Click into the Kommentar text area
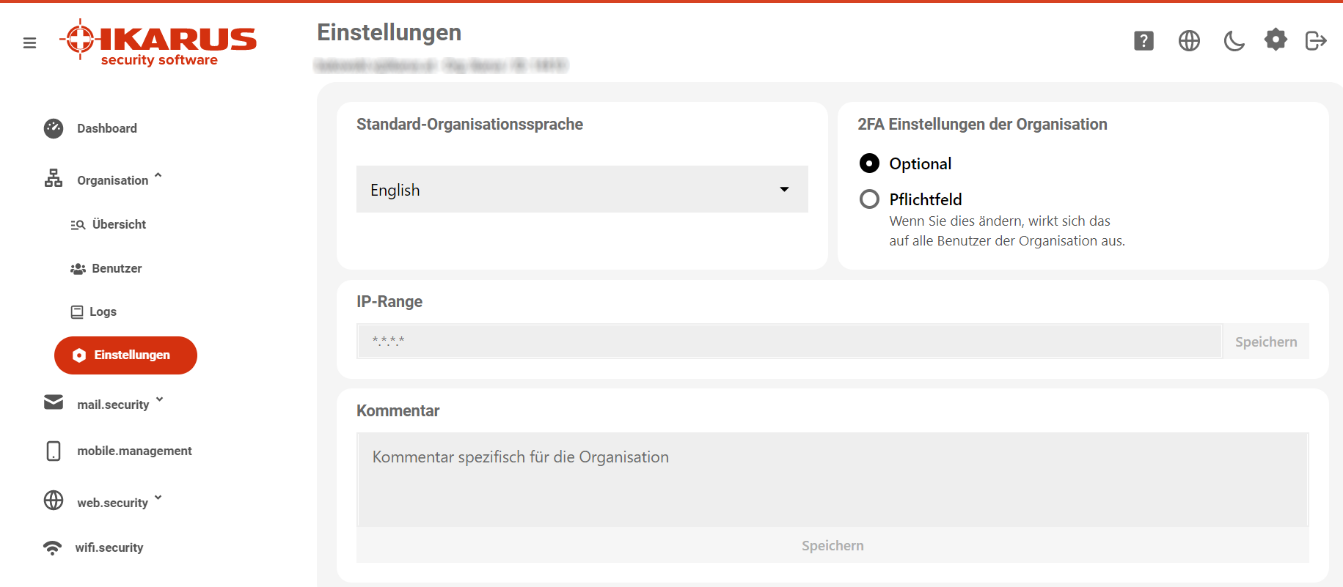This screenshot has width=1343, height=587. (x=832, y=480)
